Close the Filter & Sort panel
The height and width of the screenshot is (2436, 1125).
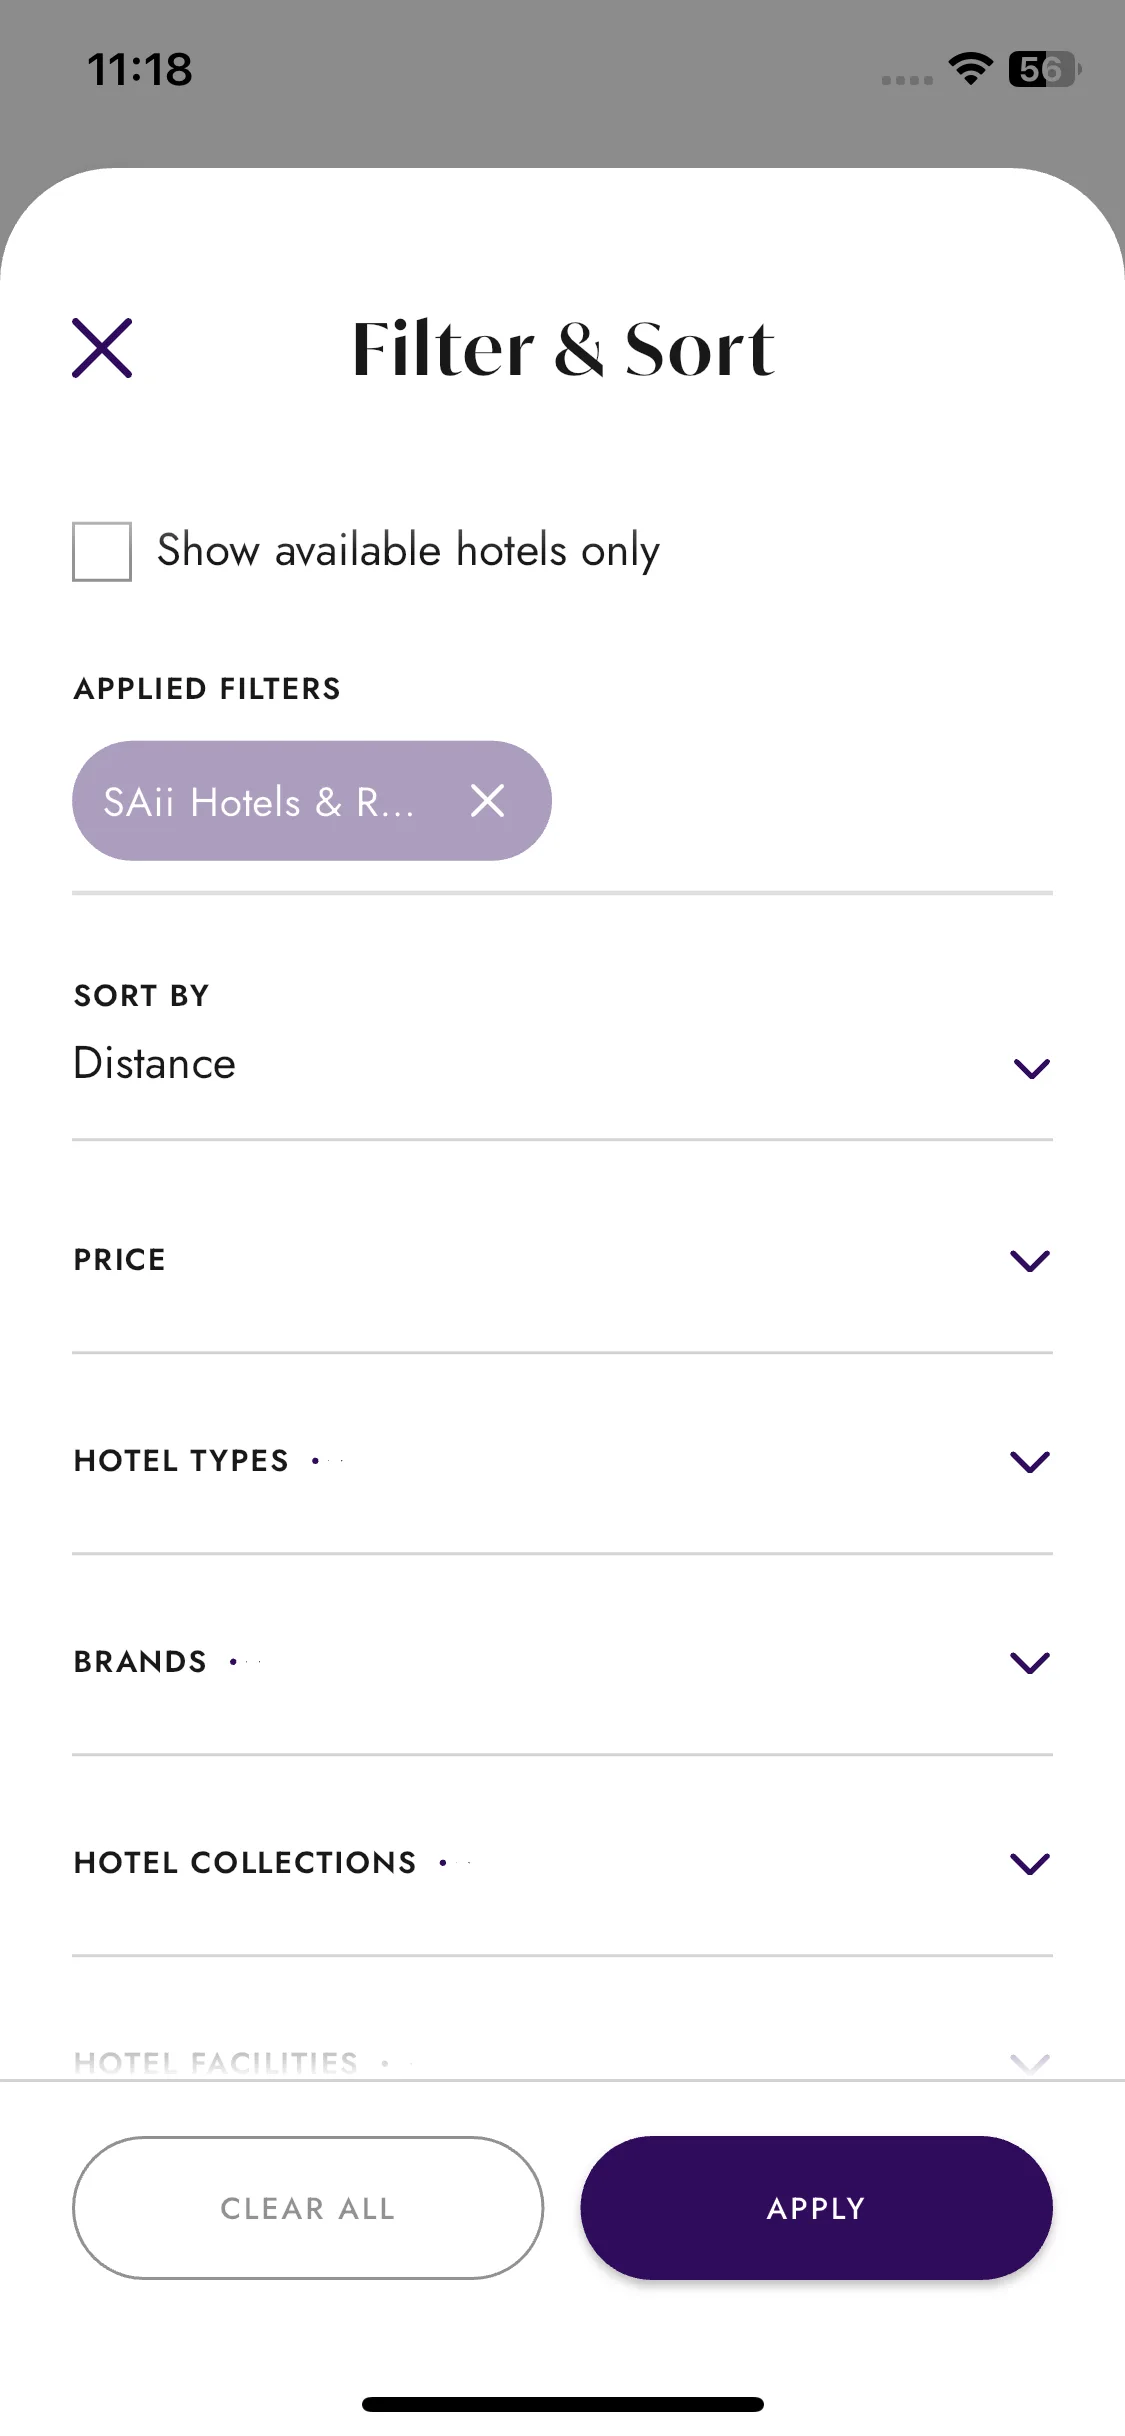(102, 348)
